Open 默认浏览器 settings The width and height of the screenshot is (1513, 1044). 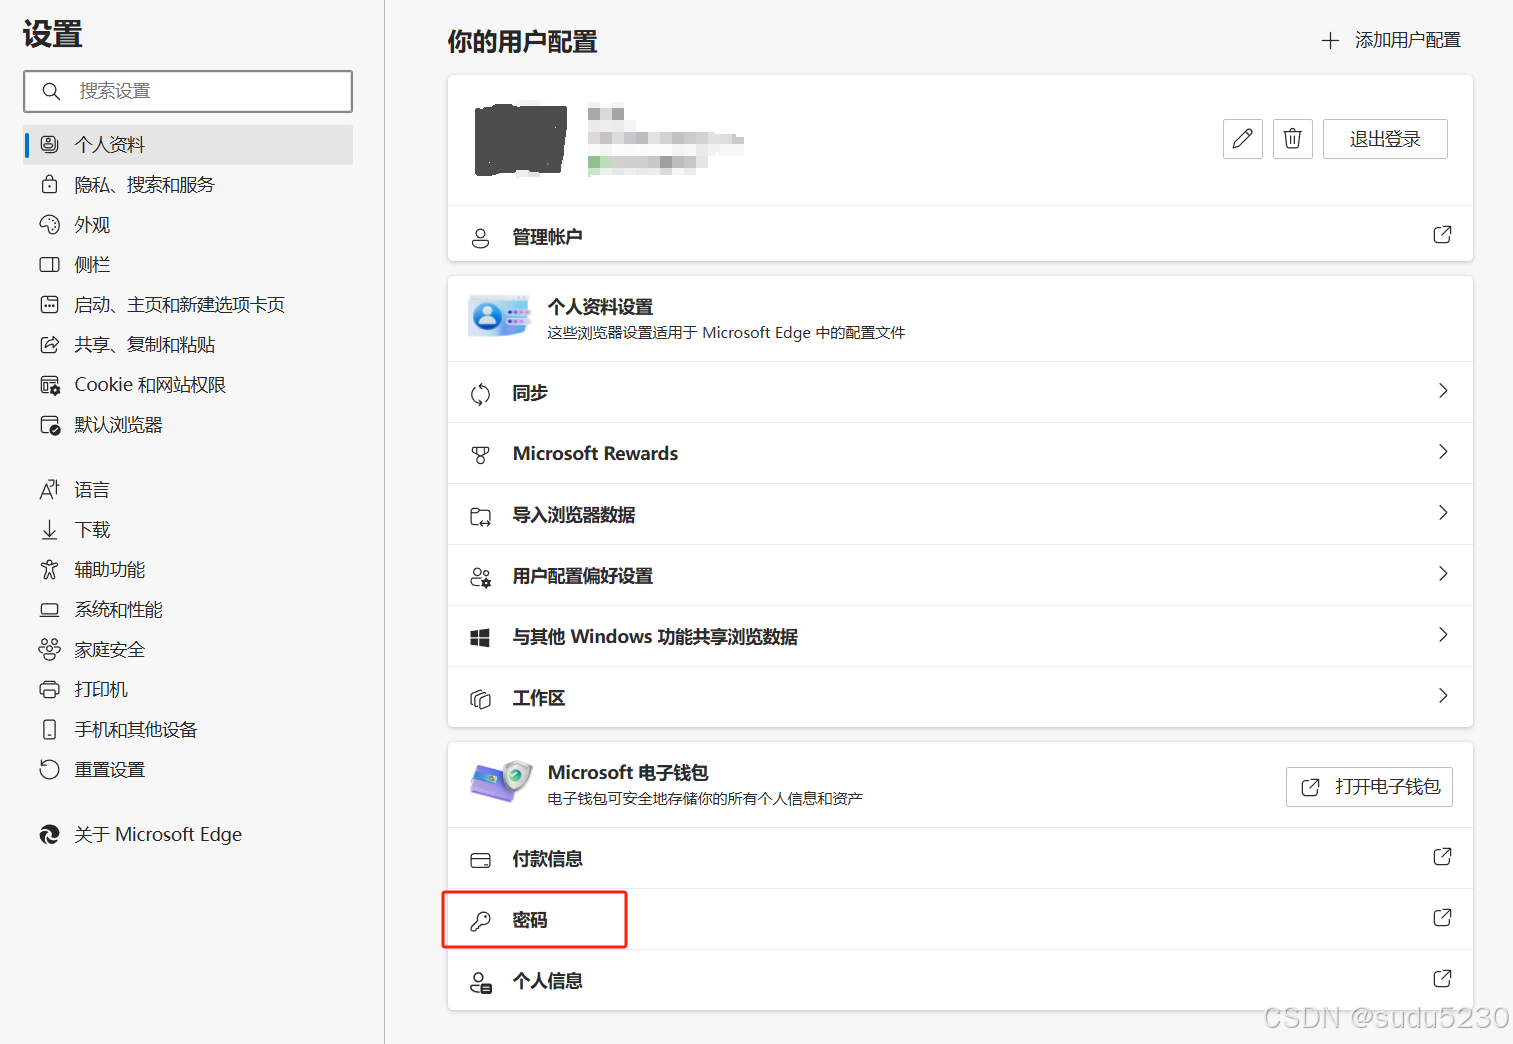pyautogui.click(x=188, y=425)
